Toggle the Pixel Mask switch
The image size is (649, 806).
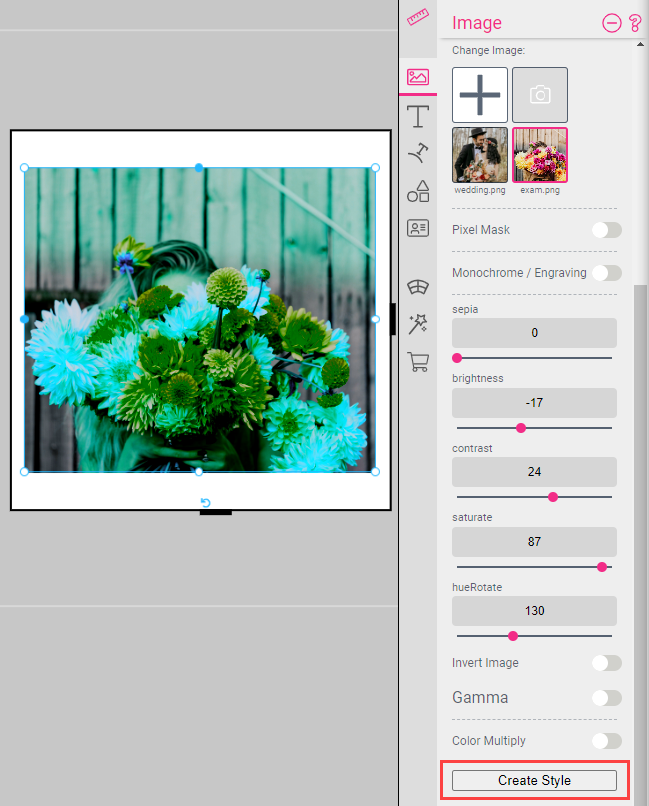coord(607,230)
